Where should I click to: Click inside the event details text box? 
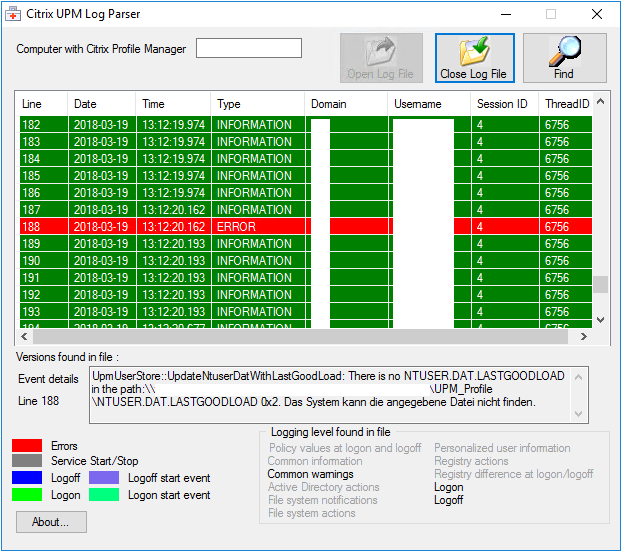(x=339, y=395)
